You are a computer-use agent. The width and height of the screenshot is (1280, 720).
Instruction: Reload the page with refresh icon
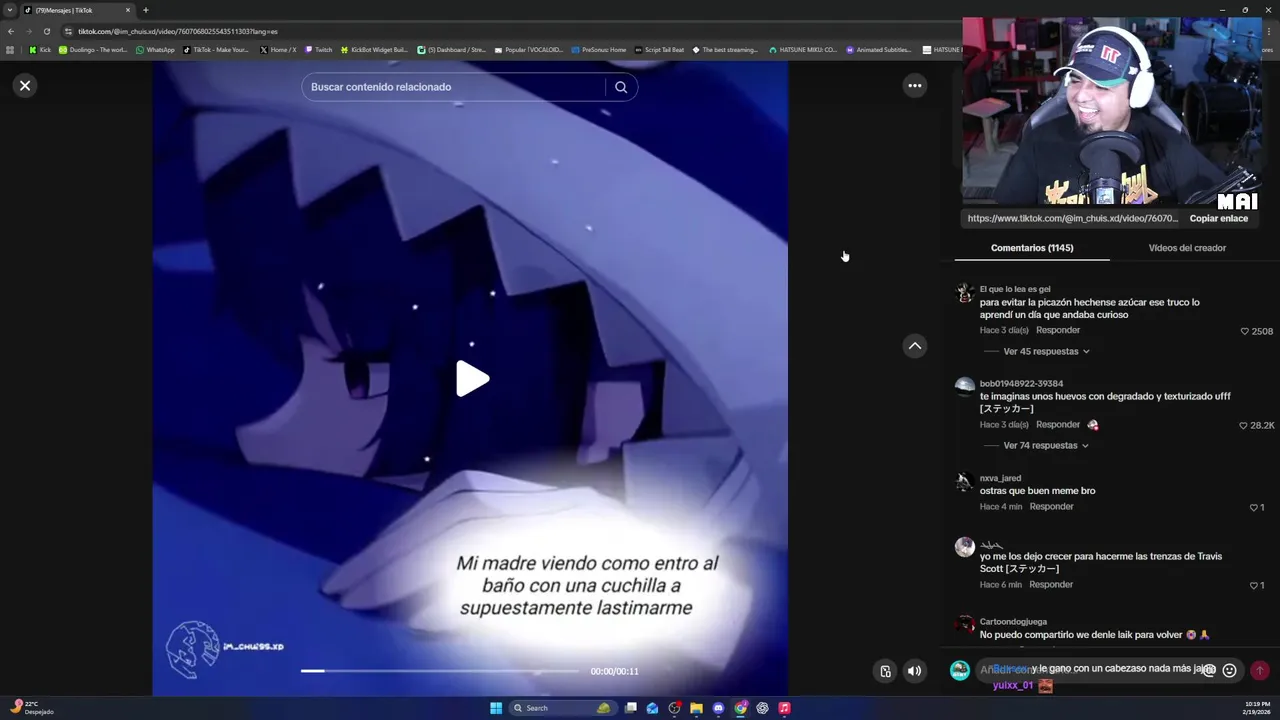coord(46,31)
